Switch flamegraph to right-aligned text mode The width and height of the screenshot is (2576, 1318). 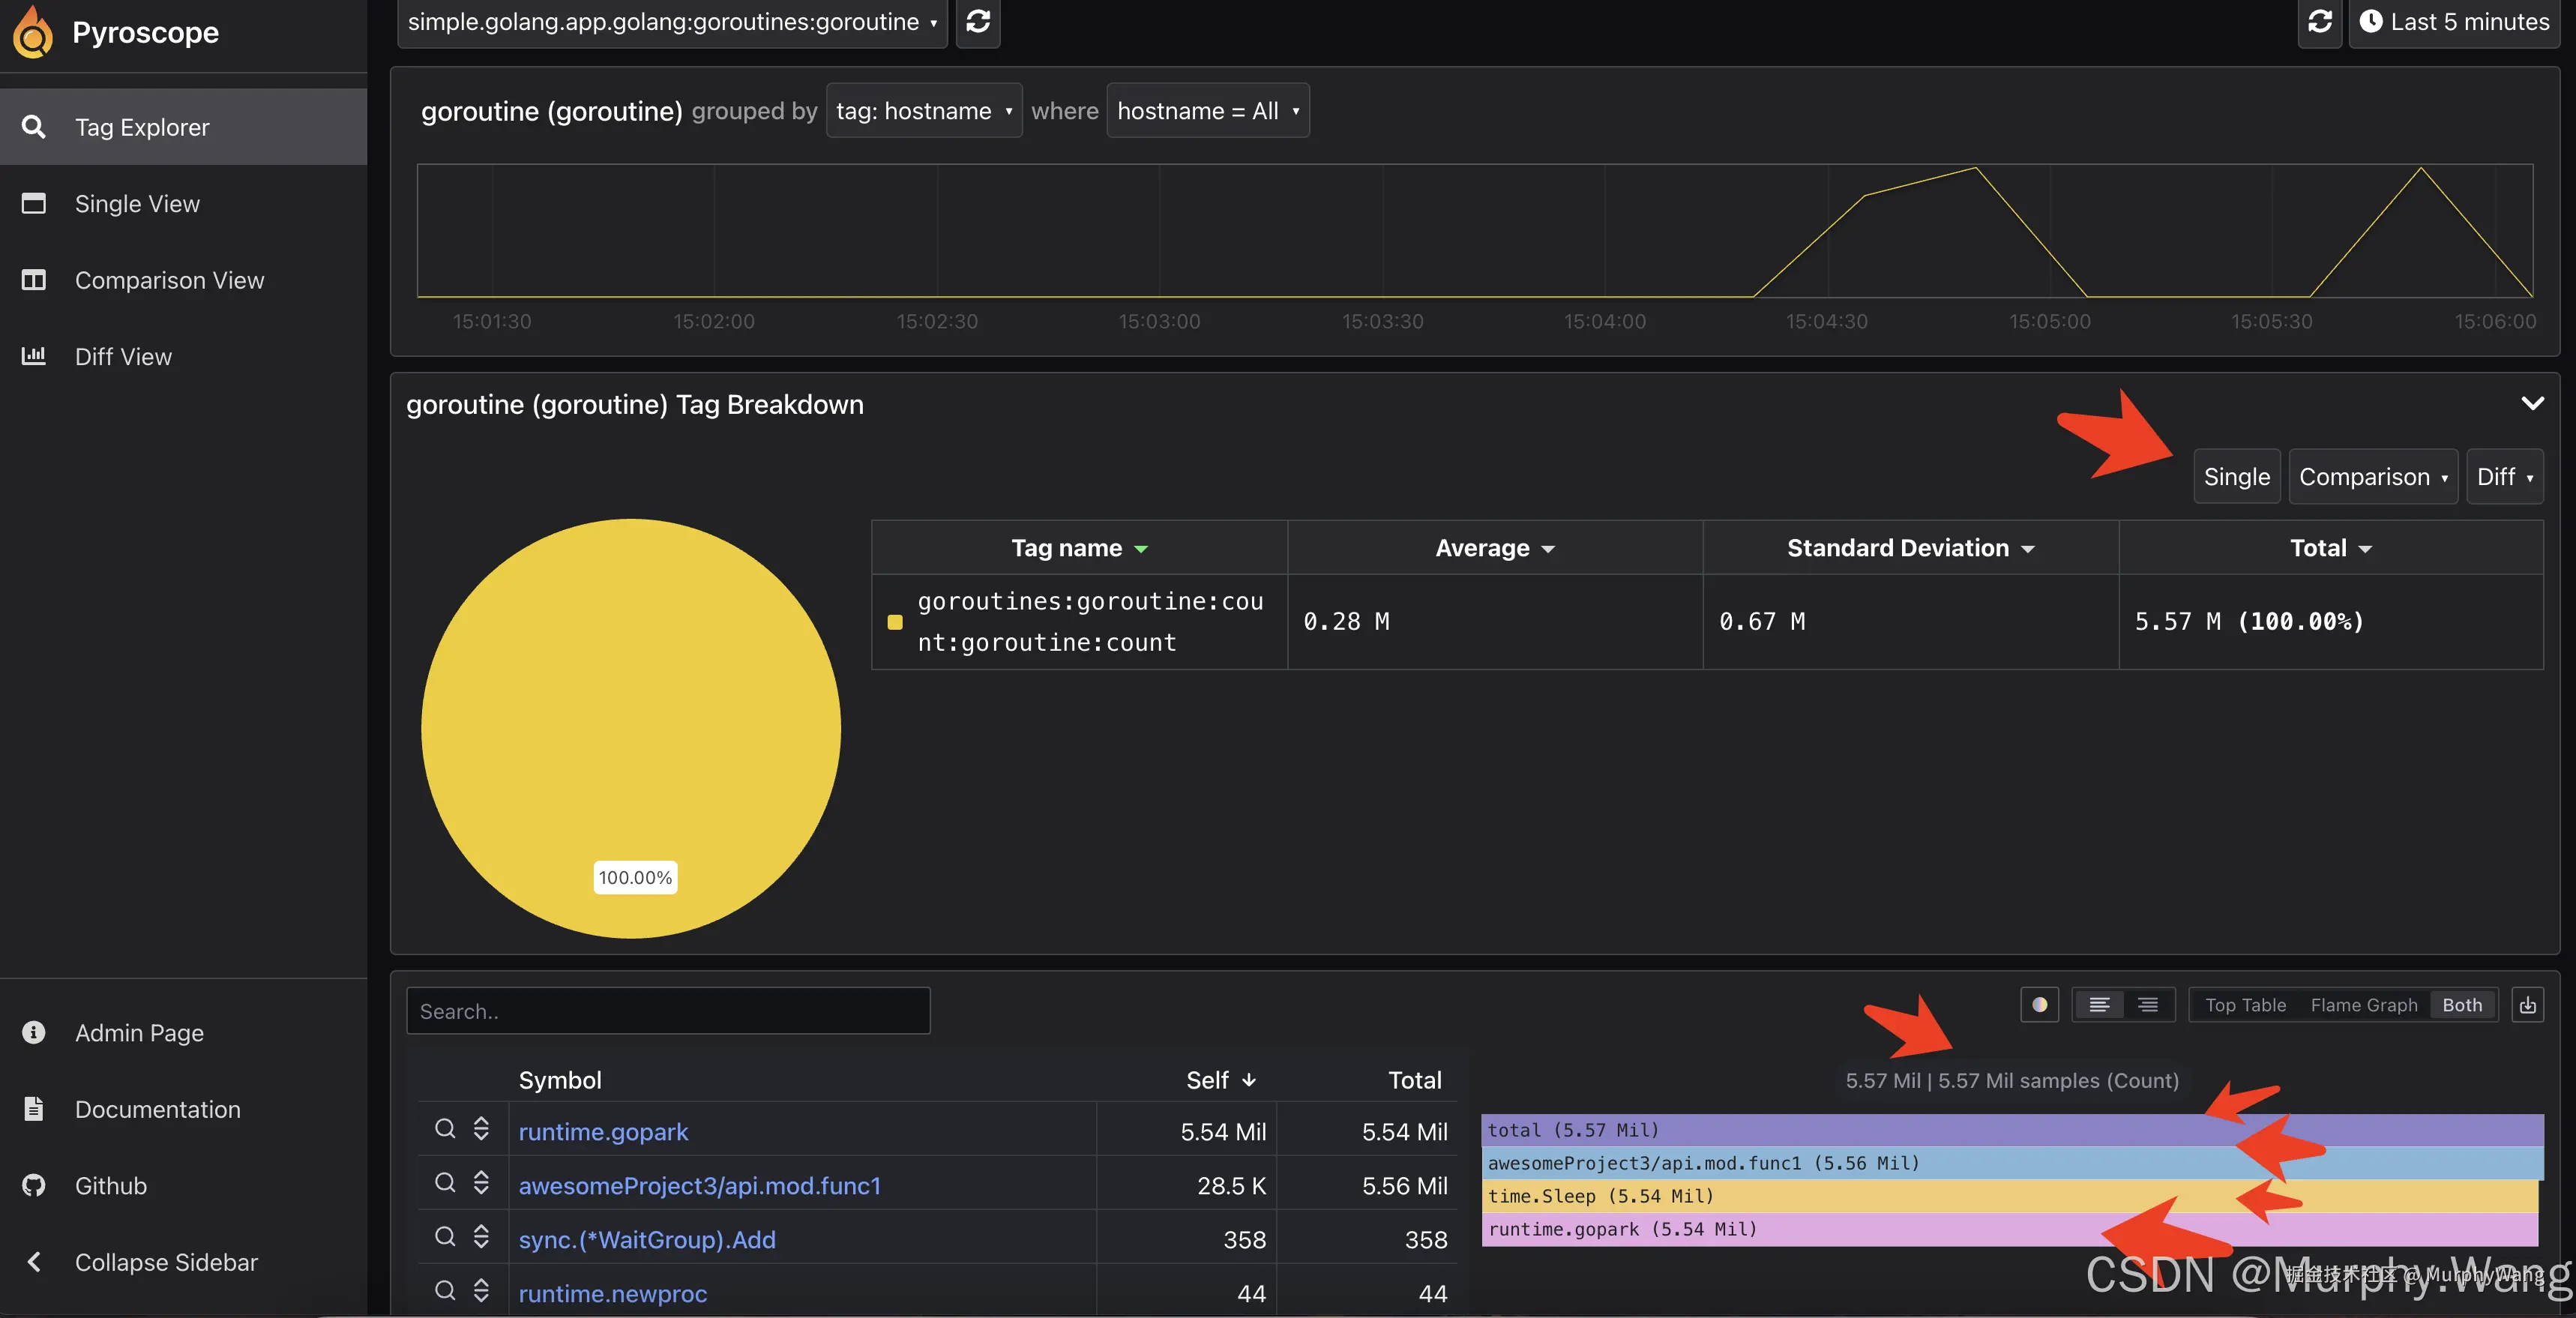tap(2148, 1005)
